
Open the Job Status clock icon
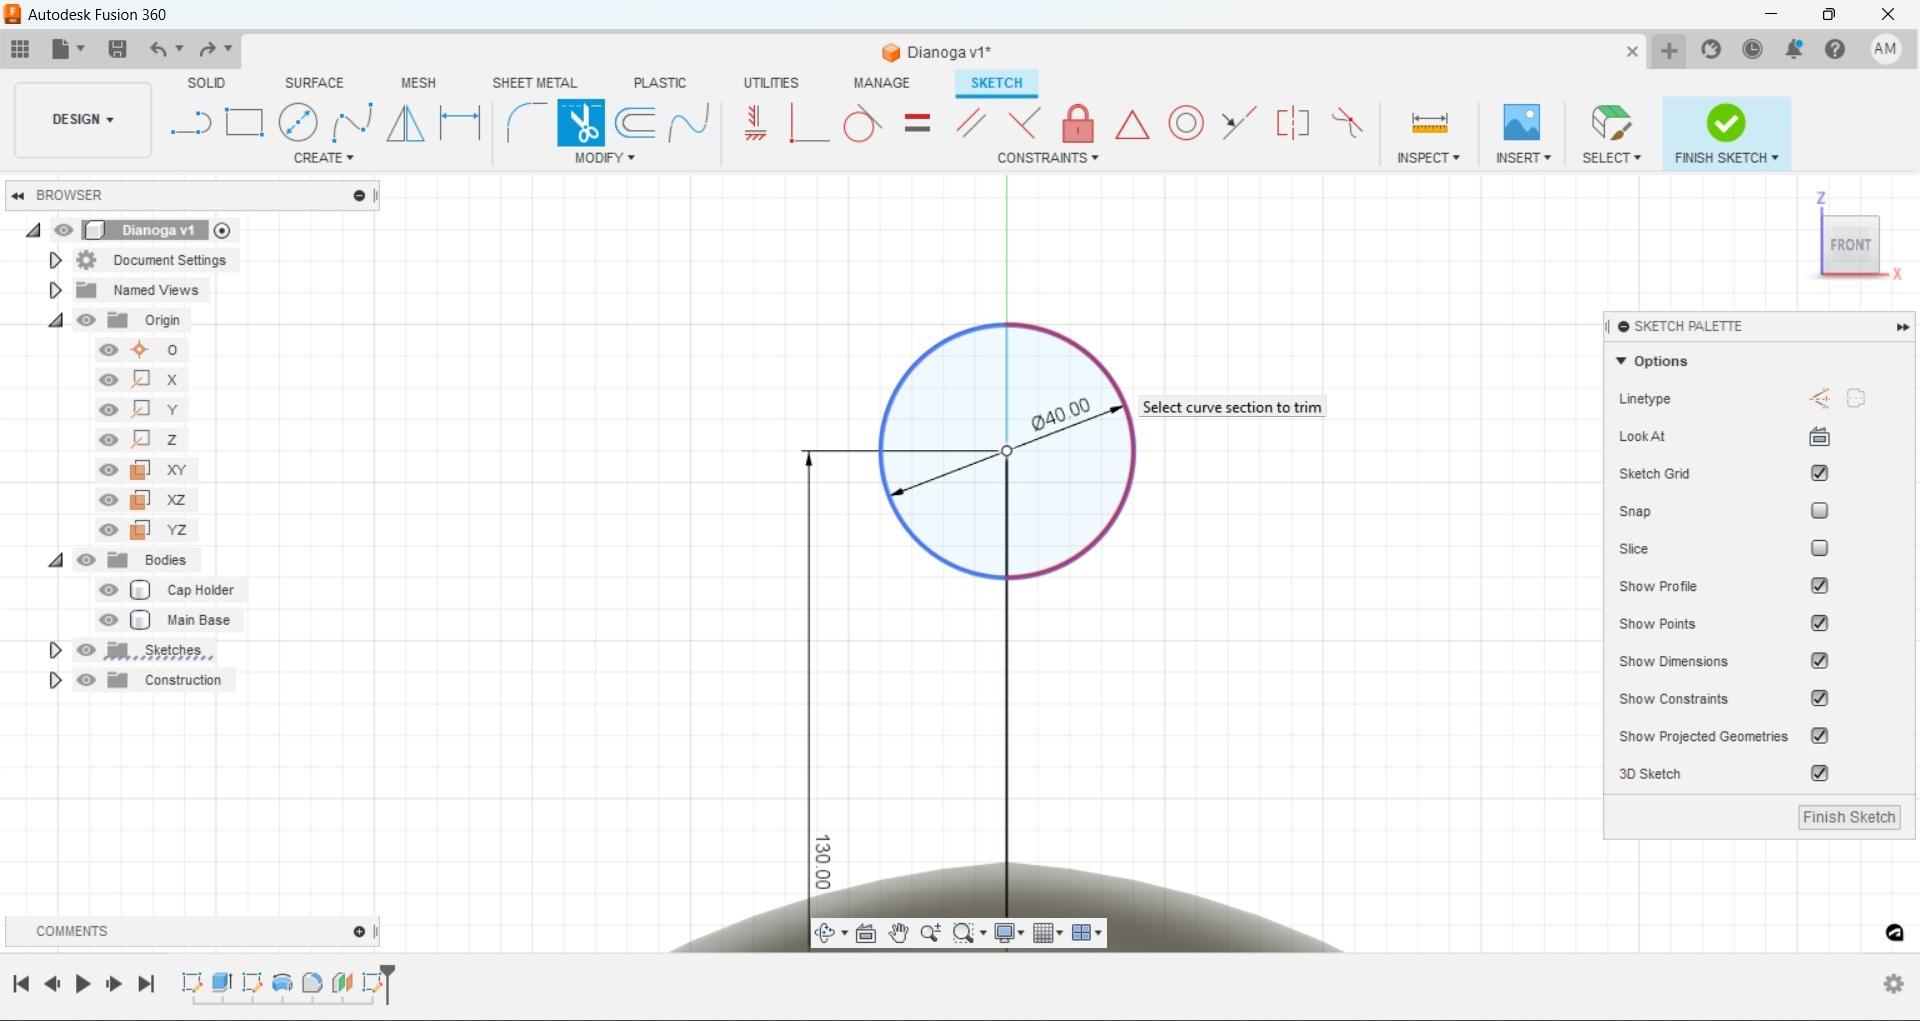[x=1752, y=49]
